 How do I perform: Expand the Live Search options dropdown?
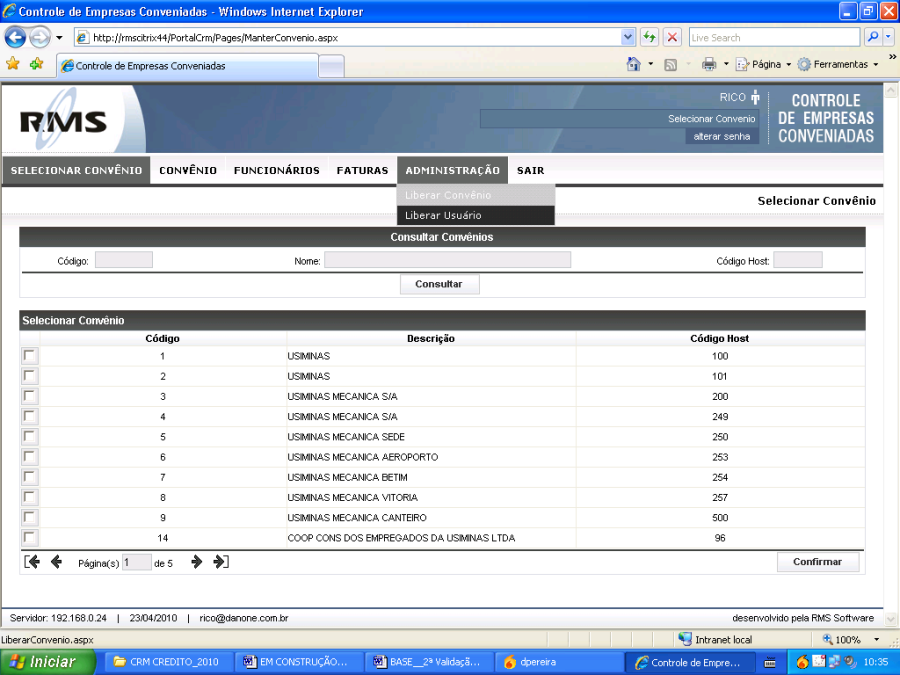888,37
